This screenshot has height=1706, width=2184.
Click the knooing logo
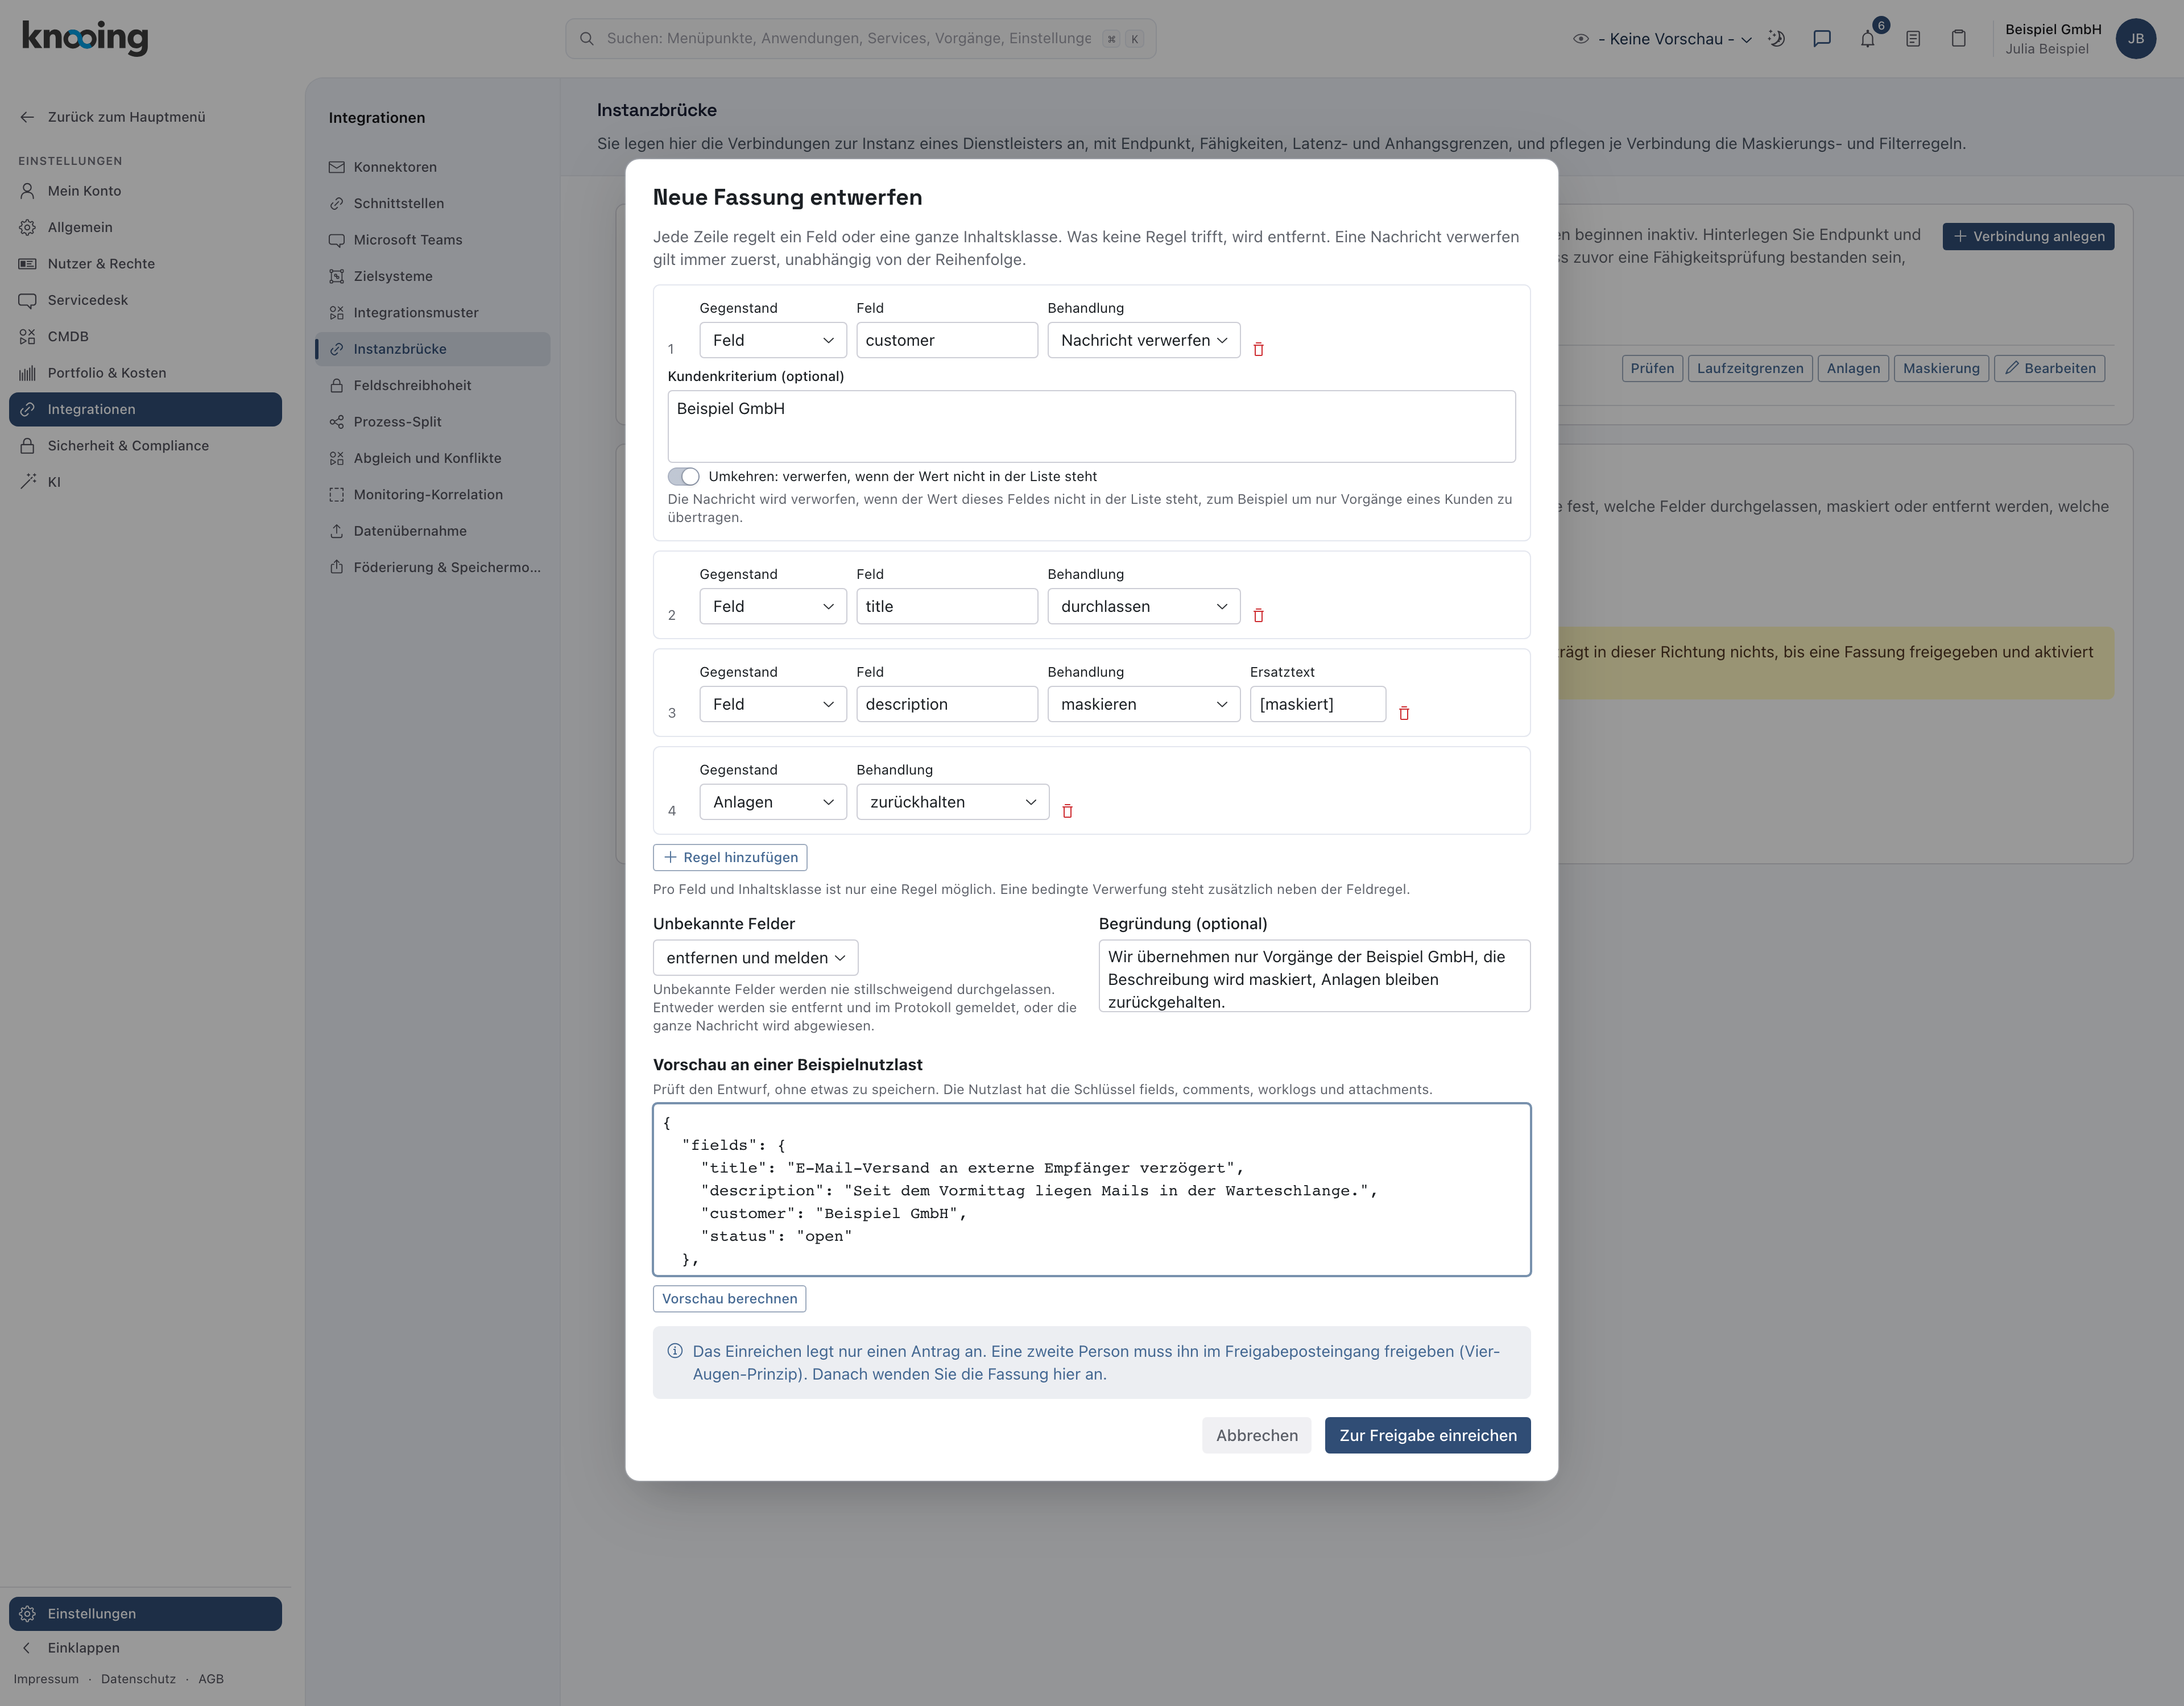point(85,37)
